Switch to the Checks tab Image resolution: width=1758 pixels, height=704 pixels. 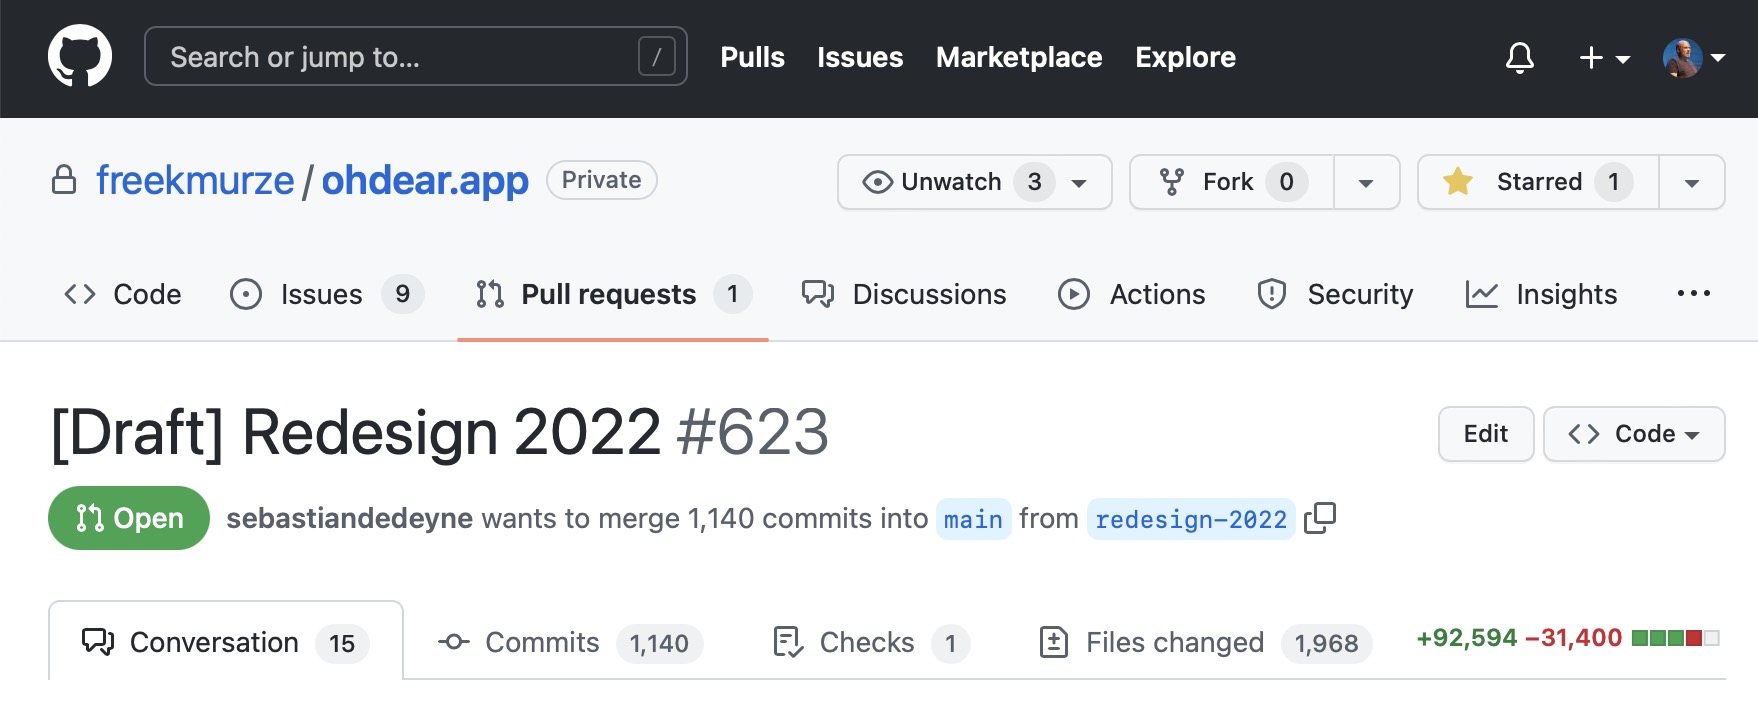pyautogui.click(x=872, y=642)
